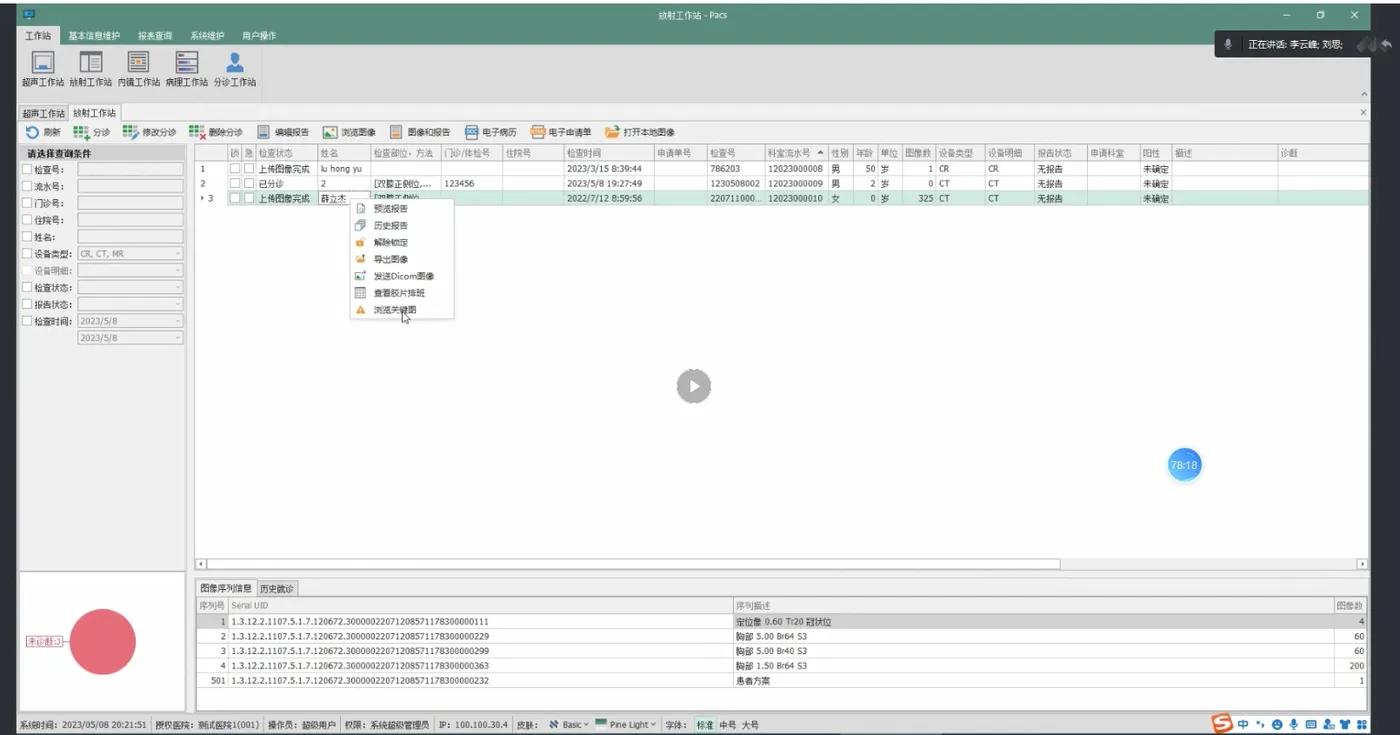Screen dimensions: 1400x735
Task: Select the lu hong yu patient row
Action: click(780, 169)
